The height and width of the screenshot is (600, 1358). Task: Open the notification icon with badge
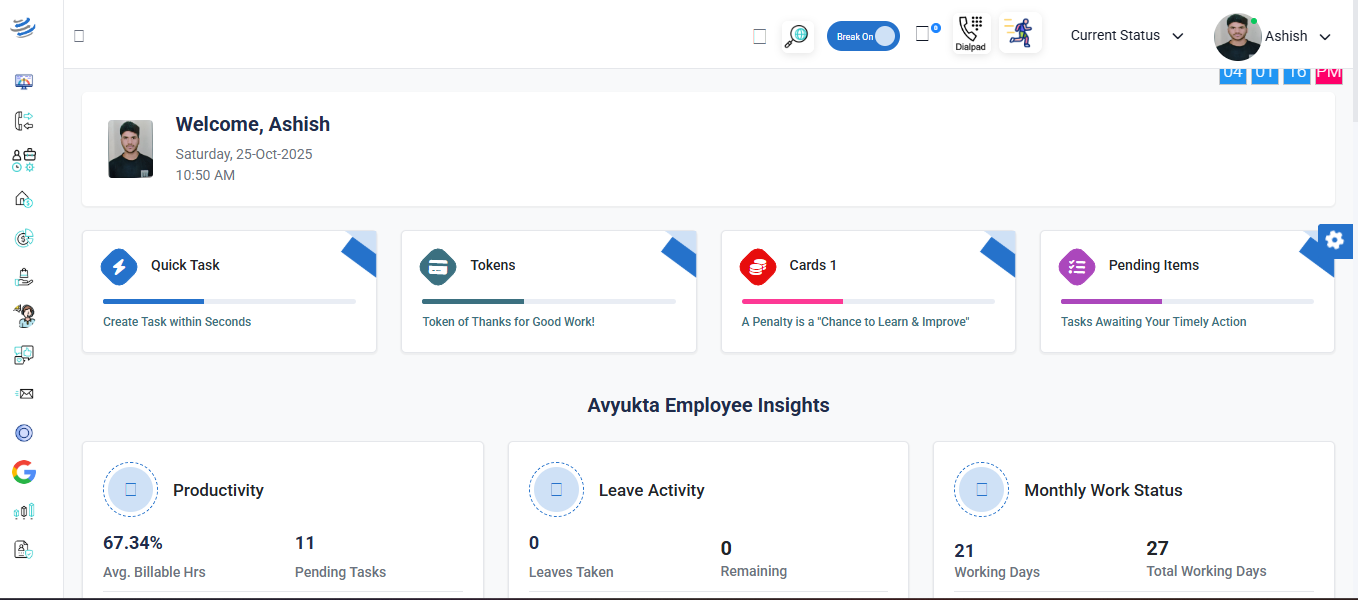[925, 34]
